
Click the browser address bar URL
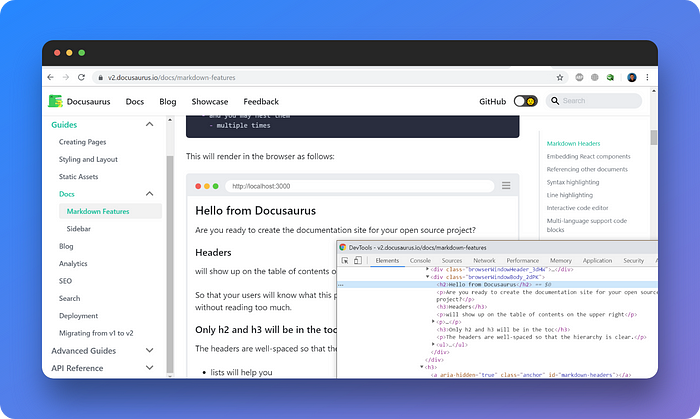[171, 78]
